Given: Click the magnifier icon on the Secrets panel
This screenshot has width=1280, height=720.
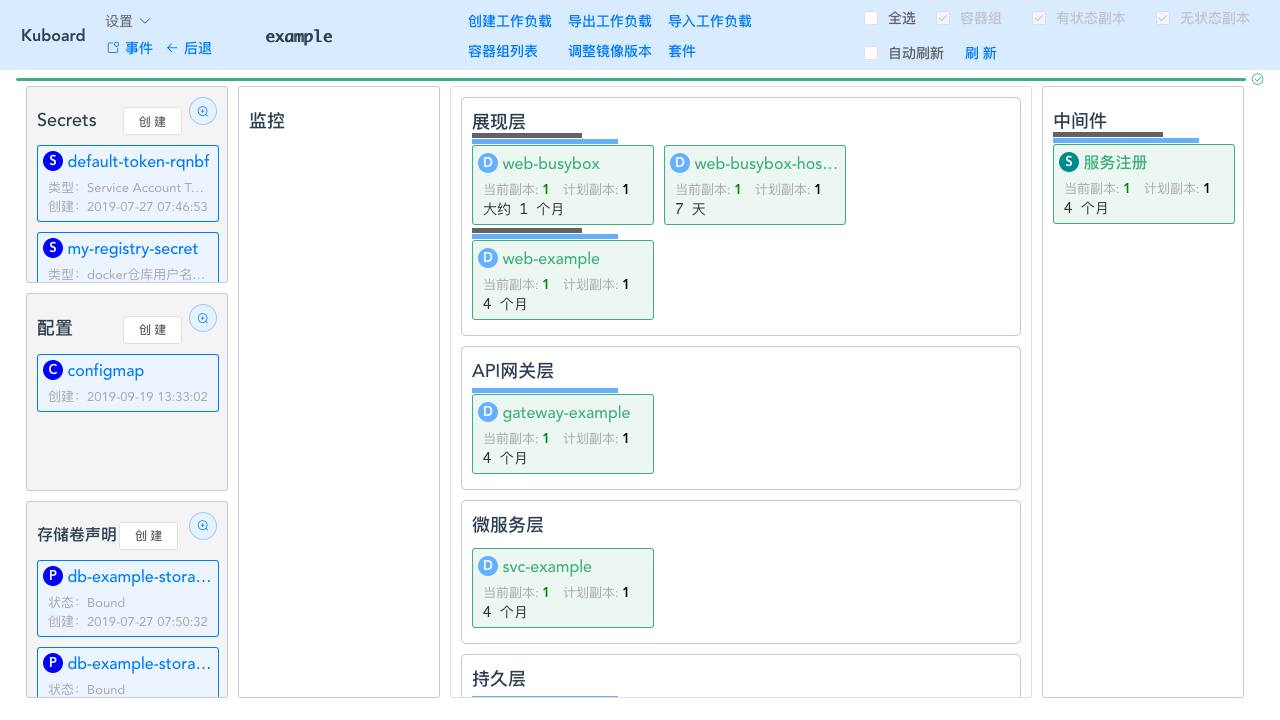Looking at the screenshot, I should 203,111.
